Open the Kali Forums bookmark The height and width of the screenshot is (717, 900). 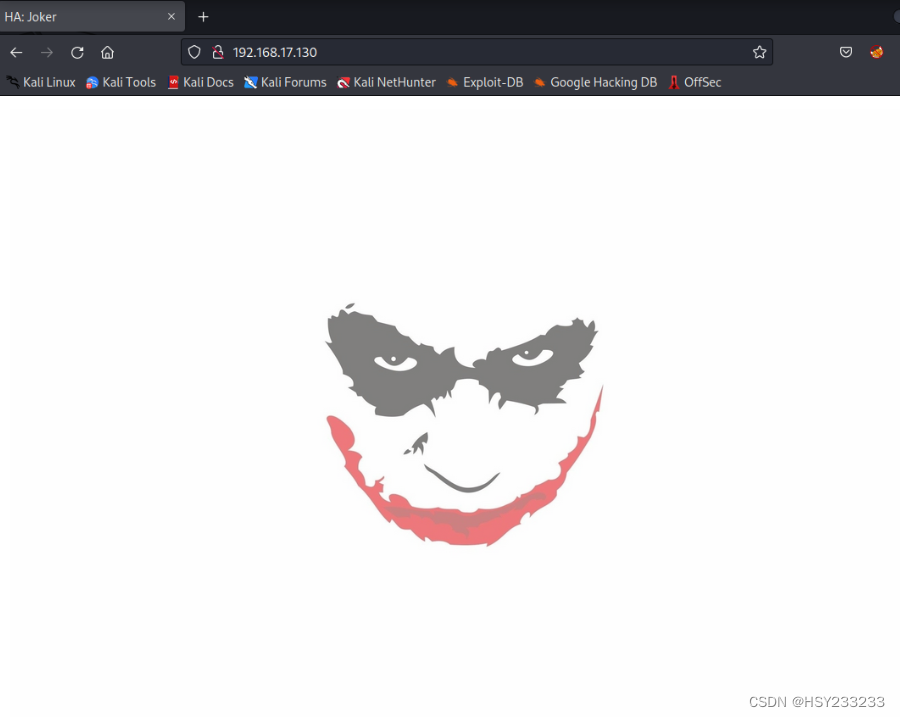[285, 82]
